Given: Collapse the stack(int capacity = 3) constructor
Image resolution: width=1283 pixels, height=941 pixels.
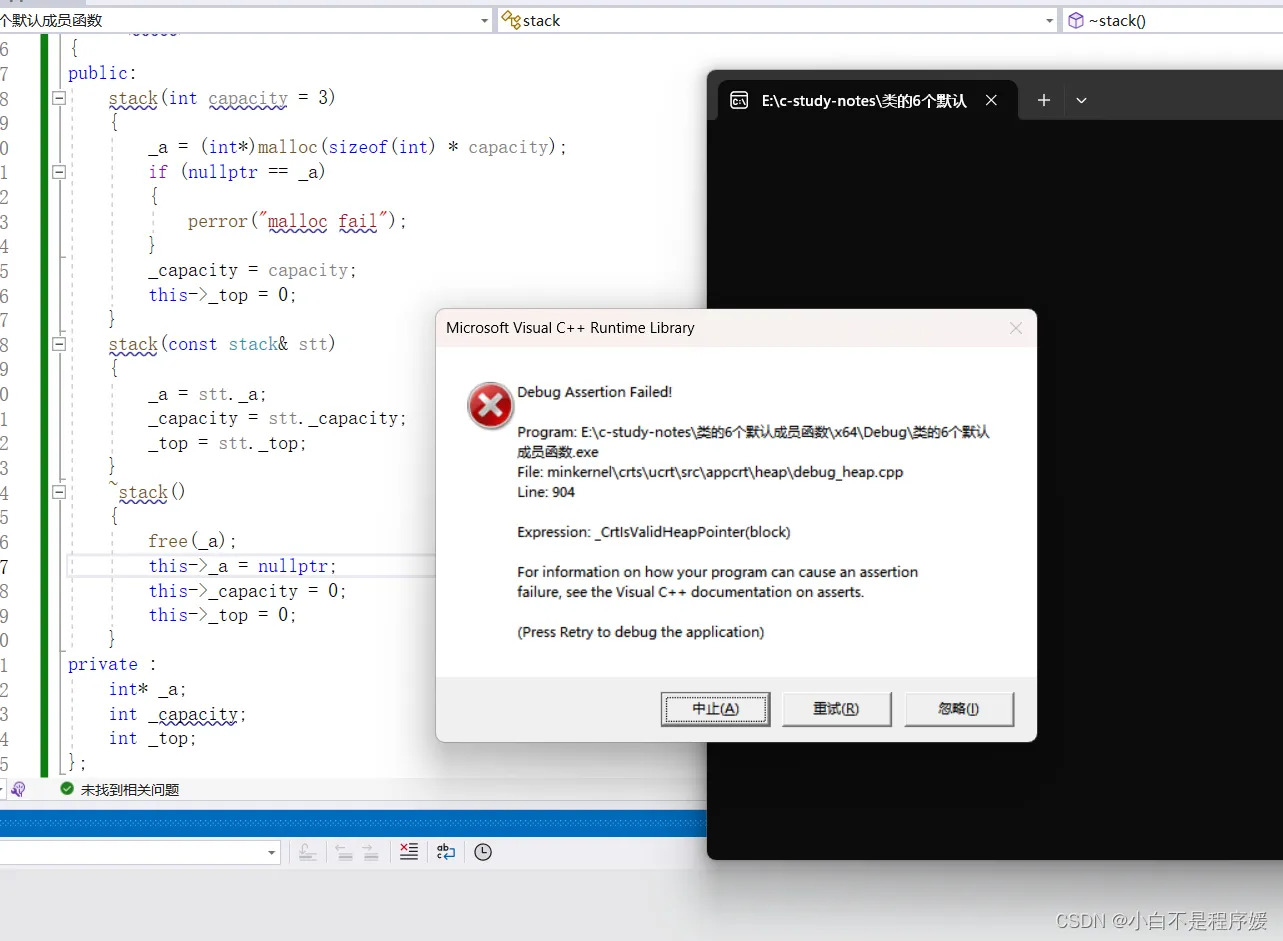Looking at the screenshot, I should click(59, 98).
